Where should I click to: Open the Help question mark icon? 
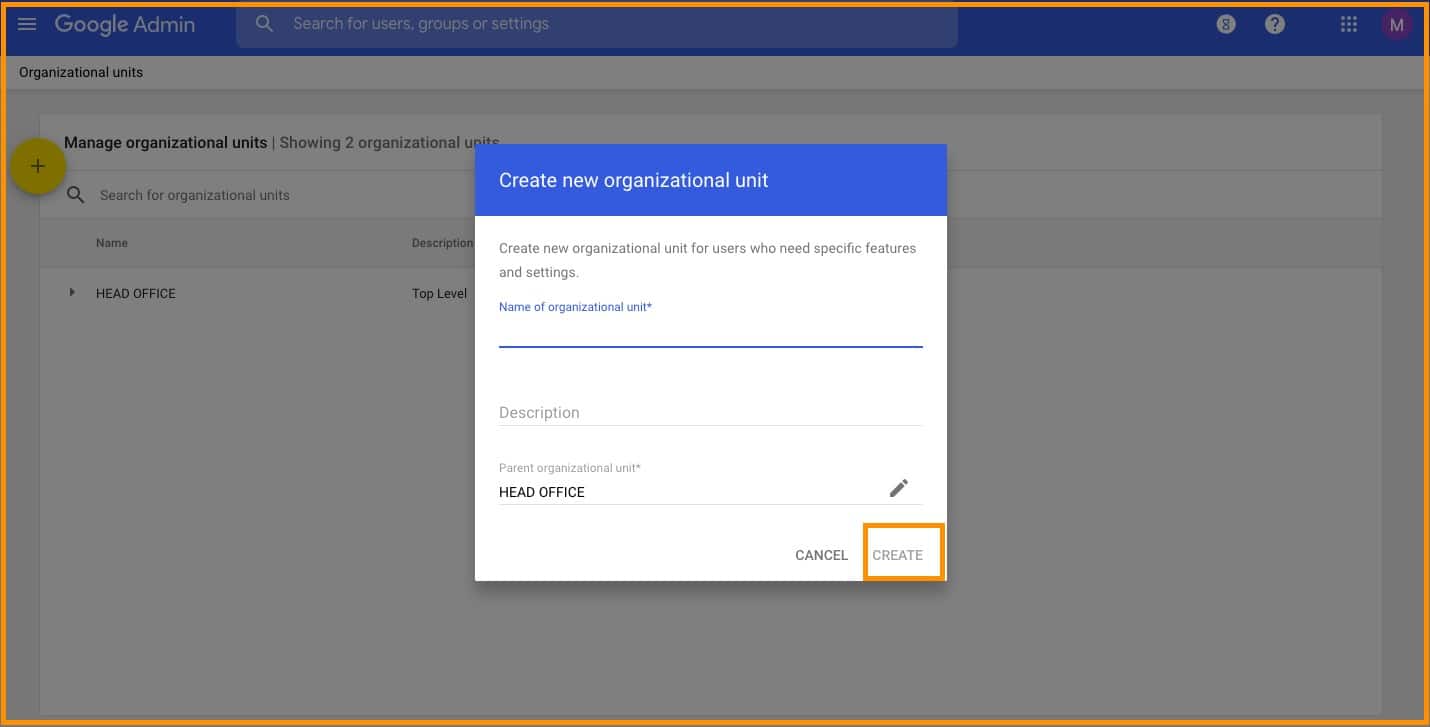coord(1275,25)
